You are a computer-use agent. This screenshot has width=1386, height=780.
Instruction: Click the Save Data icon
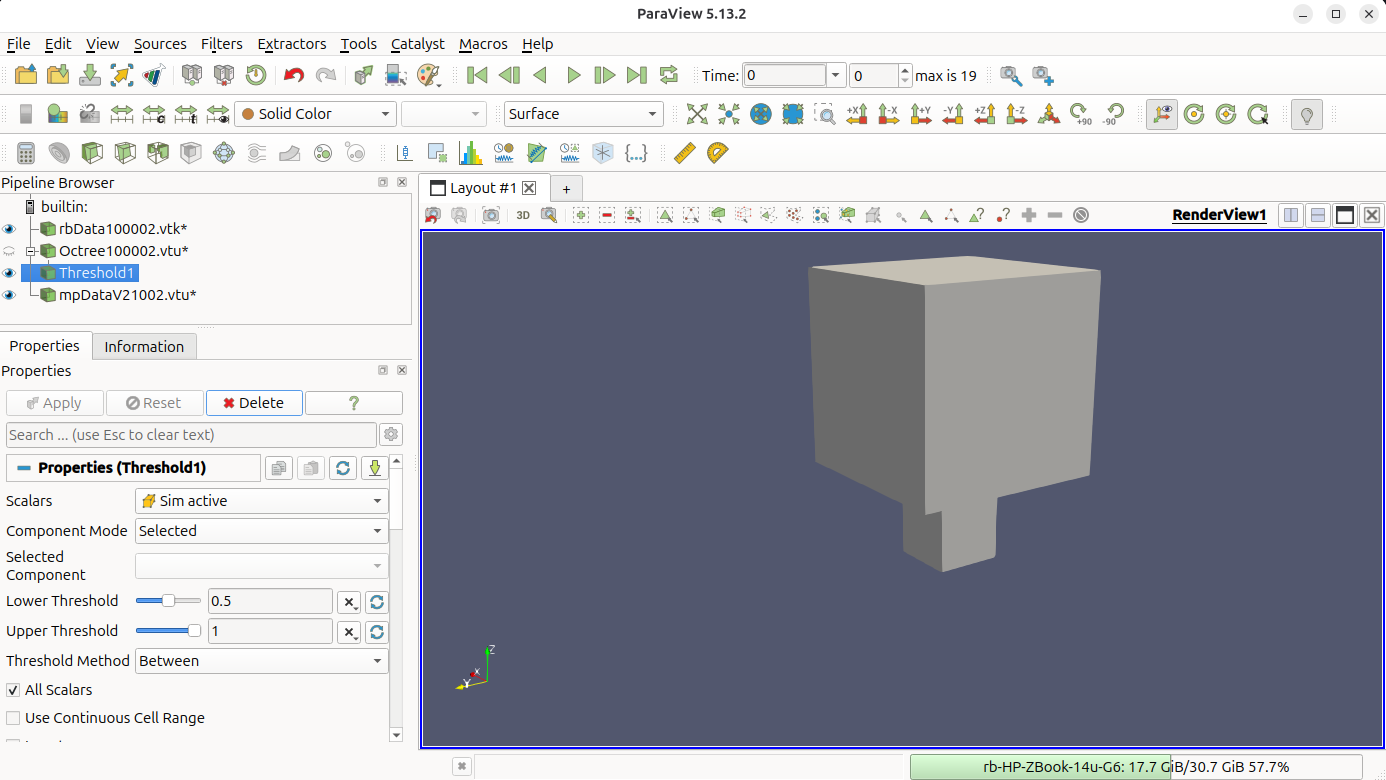pyautogui.click(x=90, y=75)
